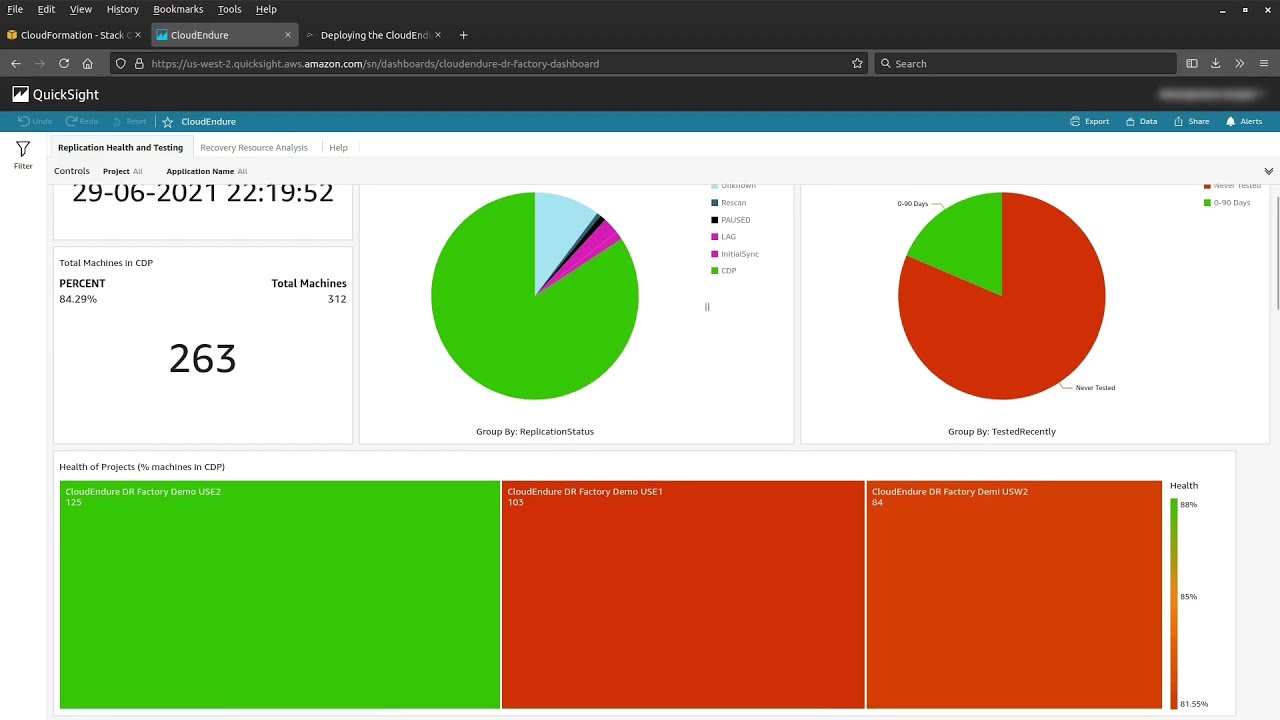
Task: Click site lock icon in address bar
Action: click(138, 63)
